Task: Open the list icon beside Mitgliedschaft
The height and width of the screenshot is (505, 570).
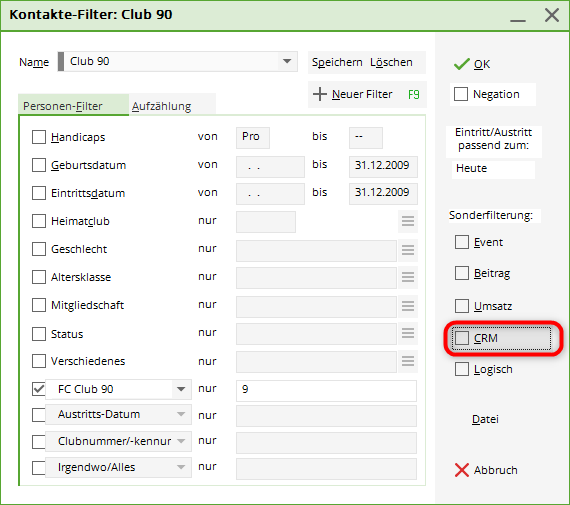Action: (408, 306)
